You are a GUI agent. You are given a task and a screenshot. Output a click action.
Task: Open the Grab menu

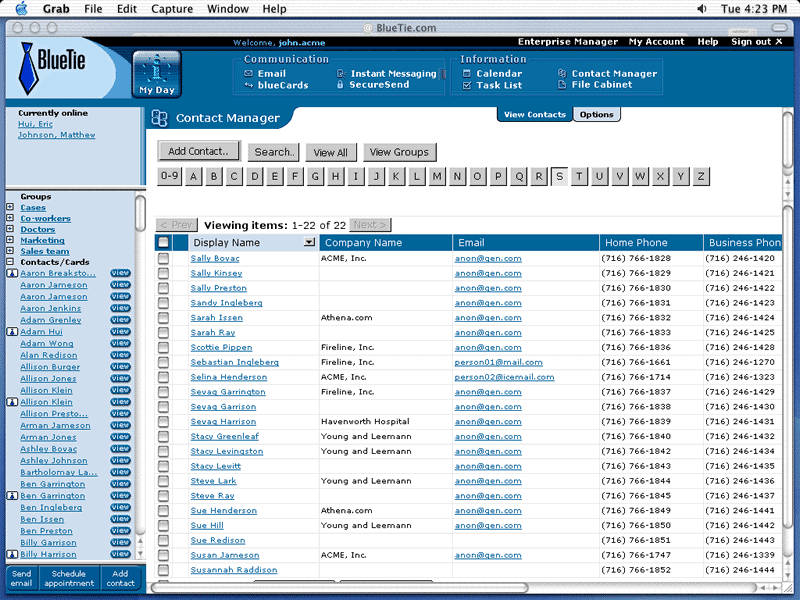(56, 9)
